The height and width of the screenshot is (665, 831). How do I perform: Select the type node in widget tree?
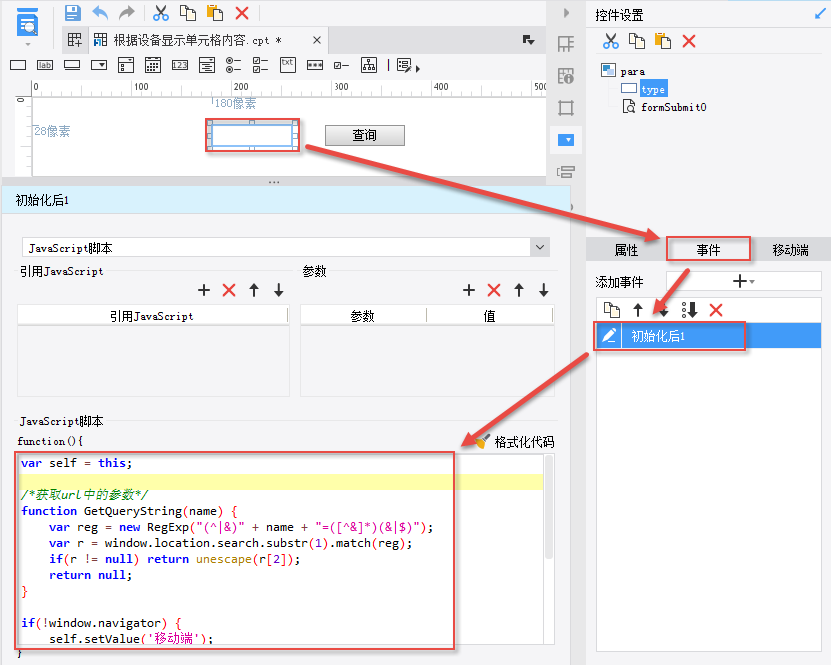(x=653, y=89)
